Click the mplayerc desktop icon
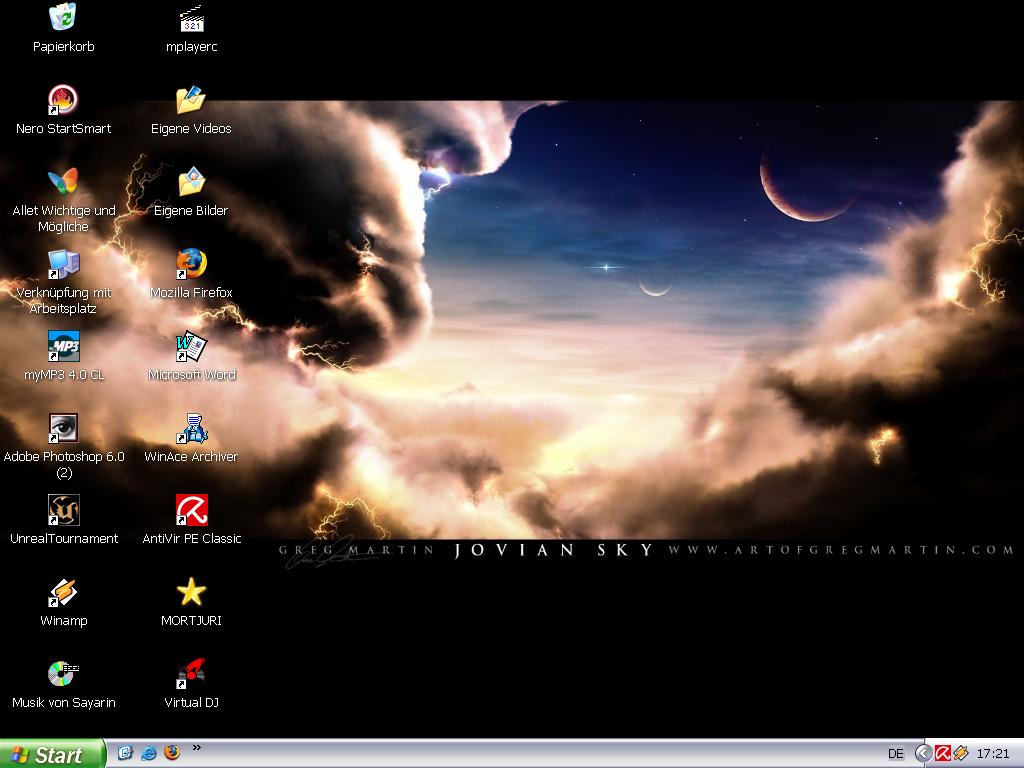The width and height of the screenshot is (1024, 768). point(191,18)
